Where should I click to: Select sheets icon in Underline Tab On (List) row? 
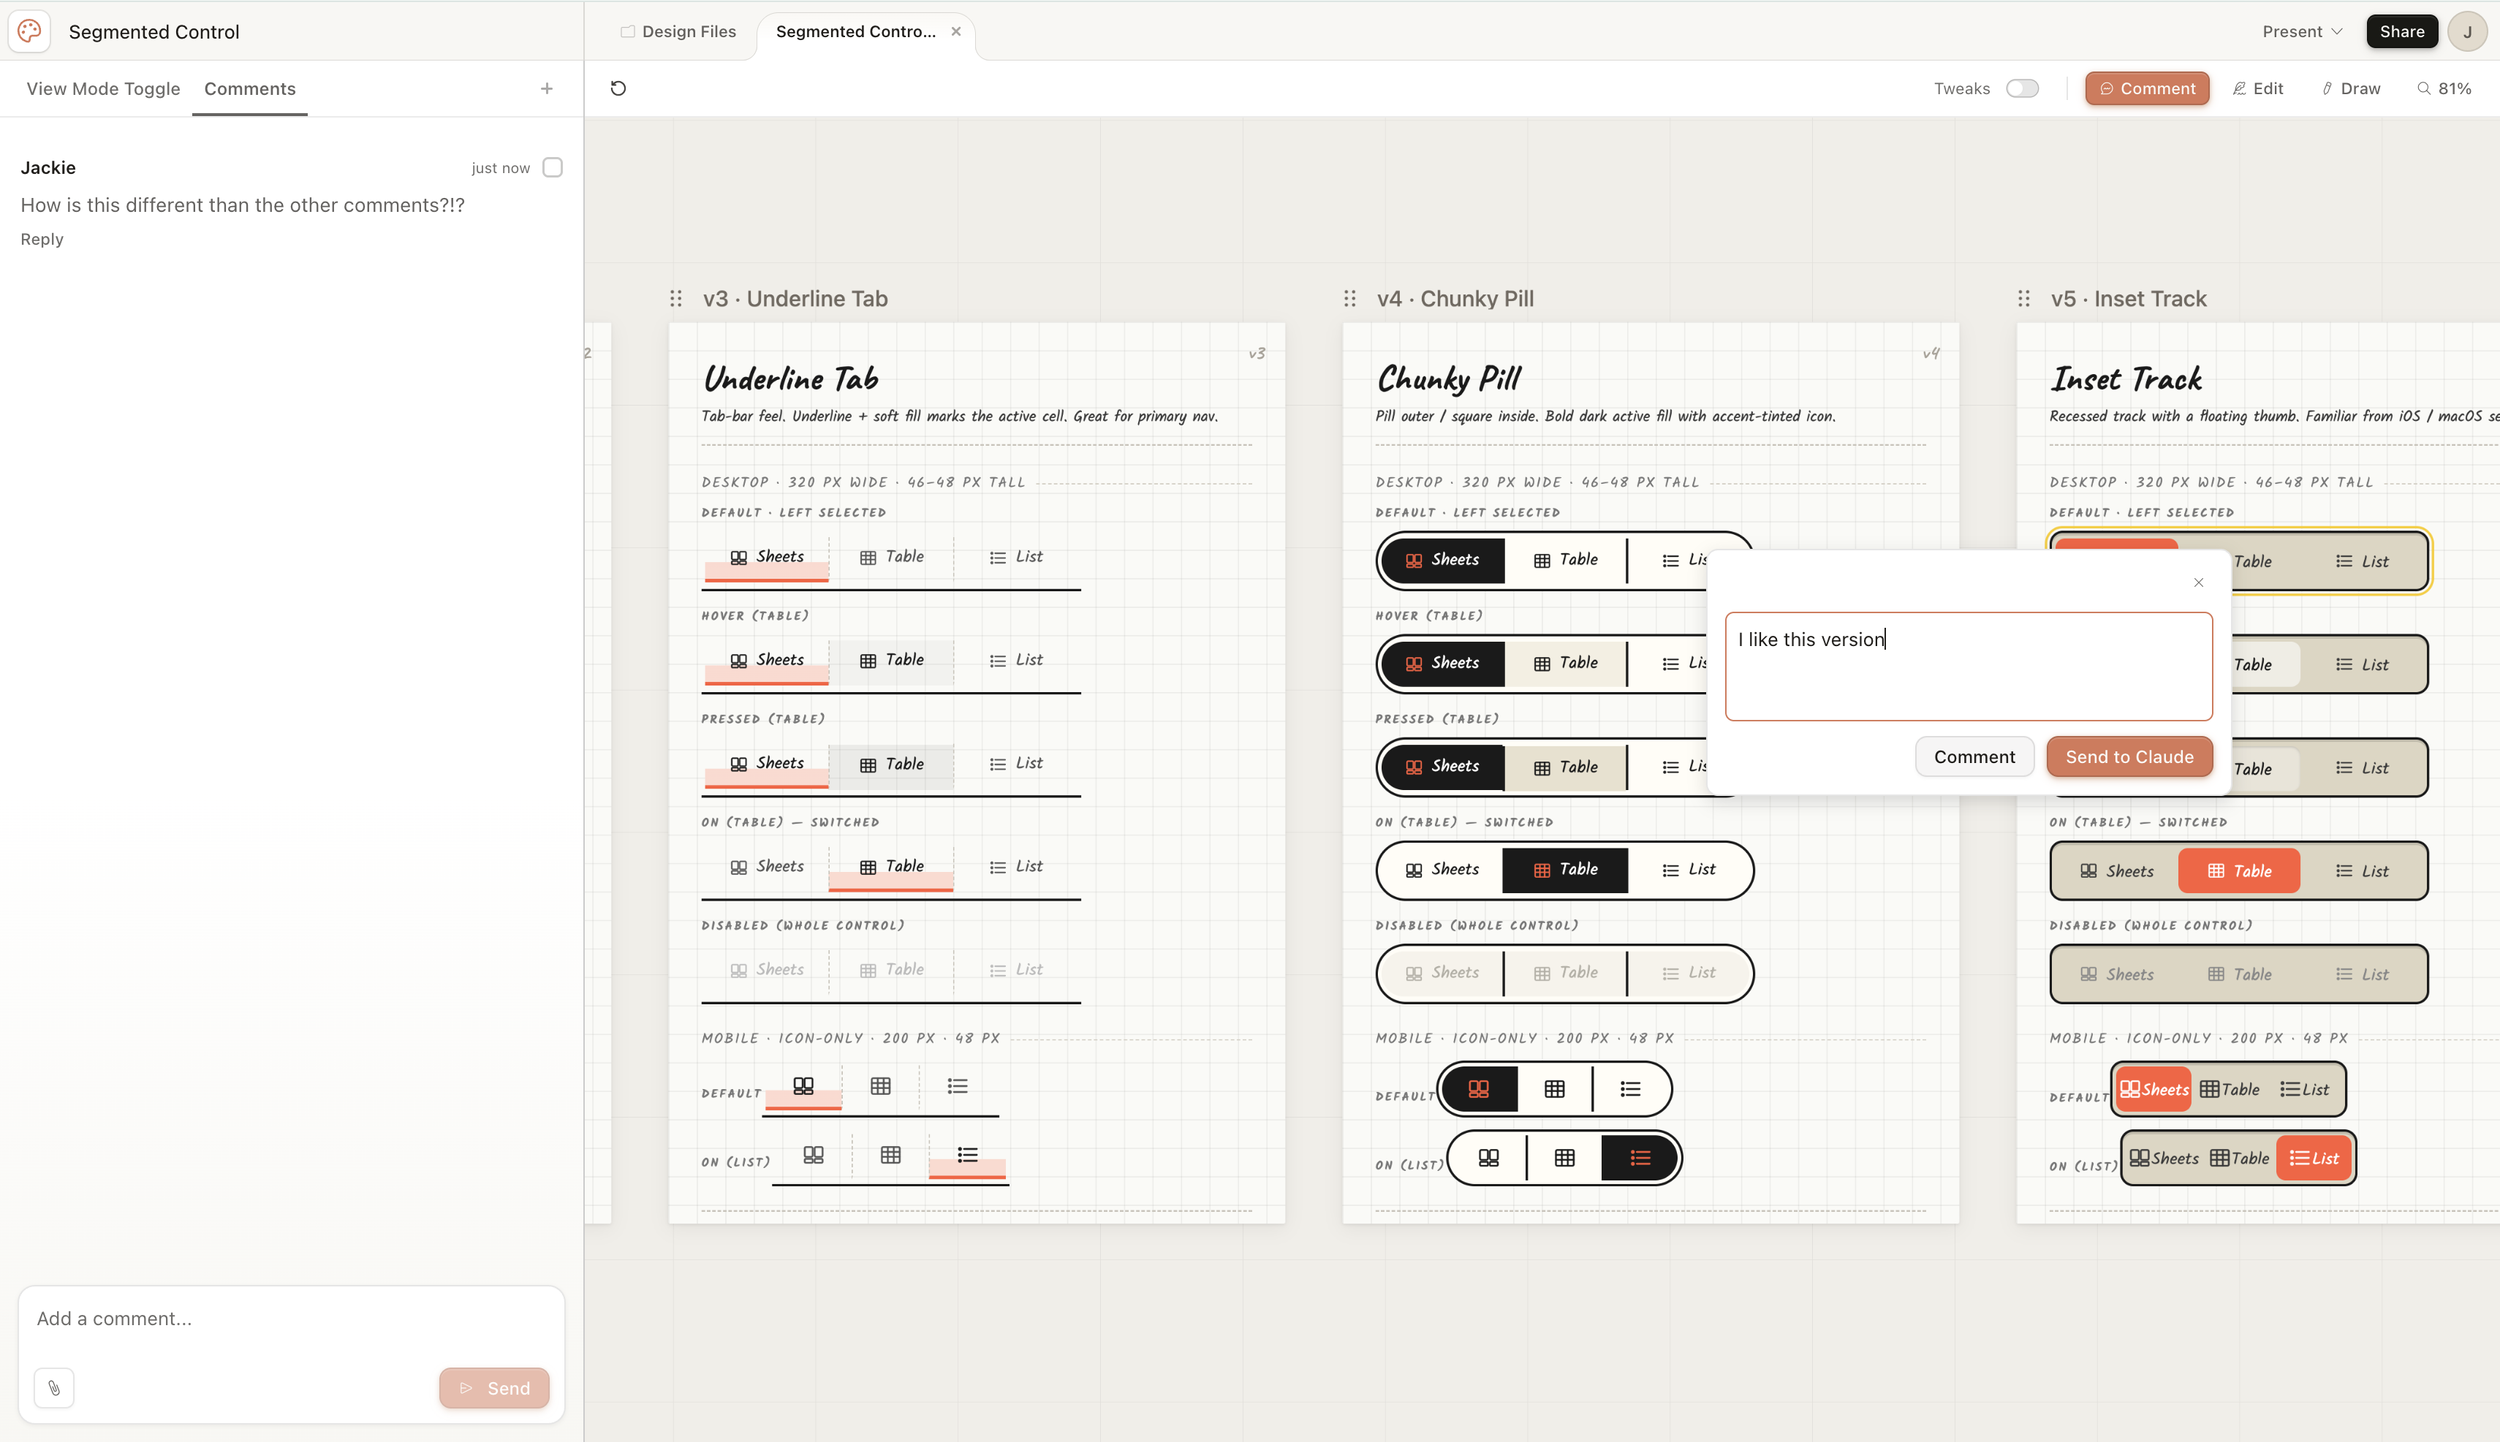pyautogui.click(x=813, y=1155)
